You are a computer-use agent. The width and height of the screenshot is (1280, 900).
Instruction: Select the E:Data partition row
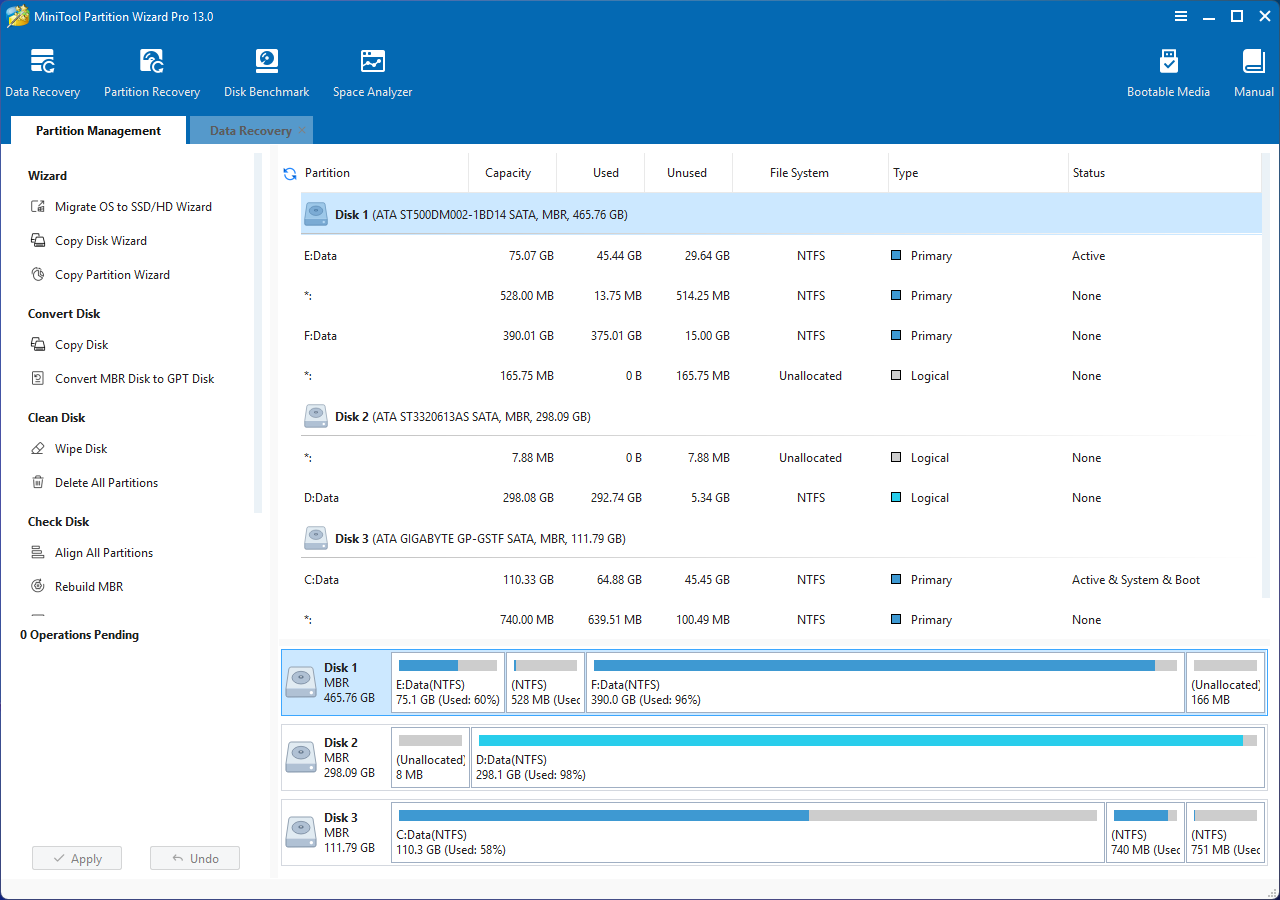point(780,256)
